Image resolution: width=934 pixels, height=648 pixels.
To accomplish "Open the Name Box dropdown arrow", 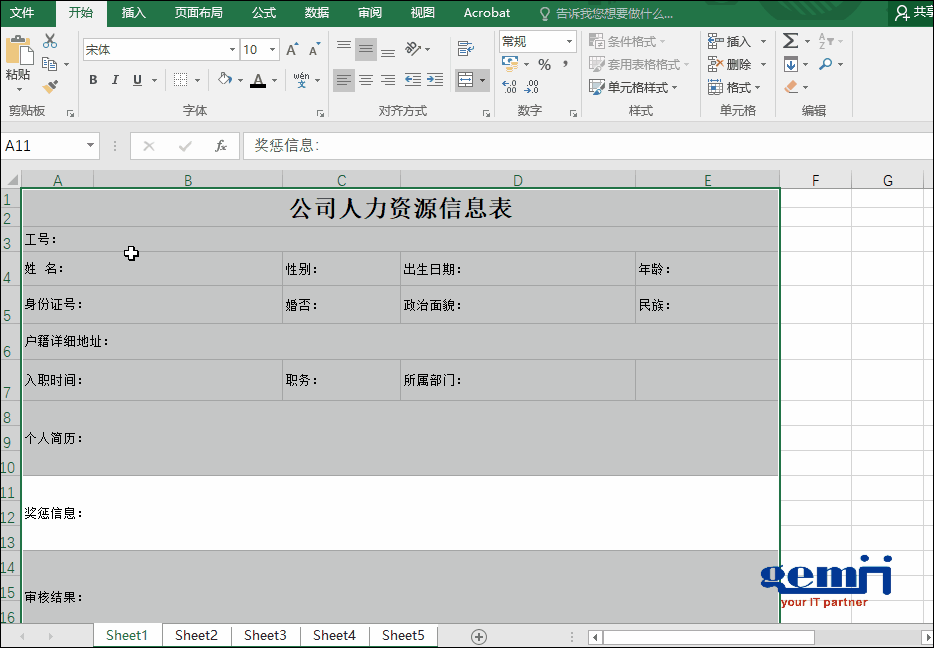I will coord(90,146).
